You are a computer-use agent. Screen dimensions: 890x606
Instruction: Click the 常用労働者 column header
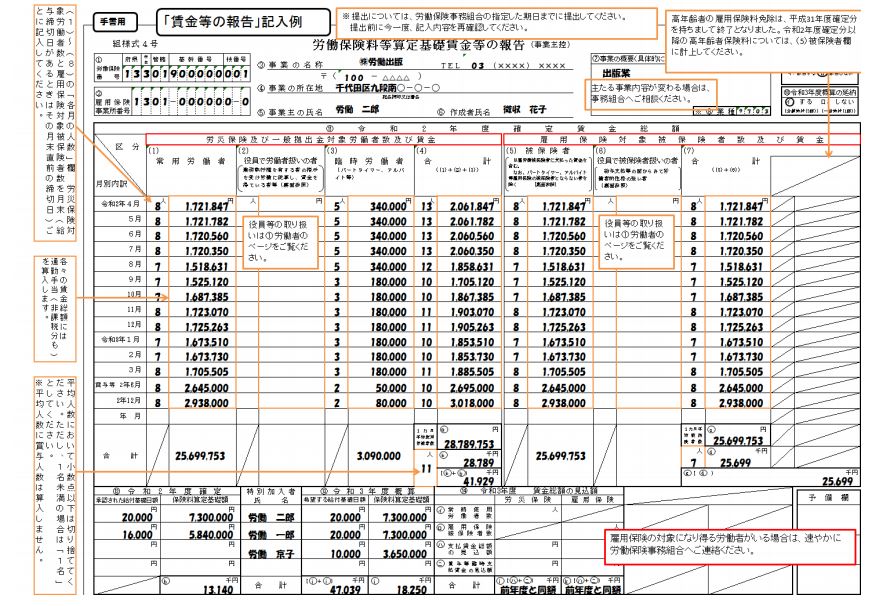191,162
